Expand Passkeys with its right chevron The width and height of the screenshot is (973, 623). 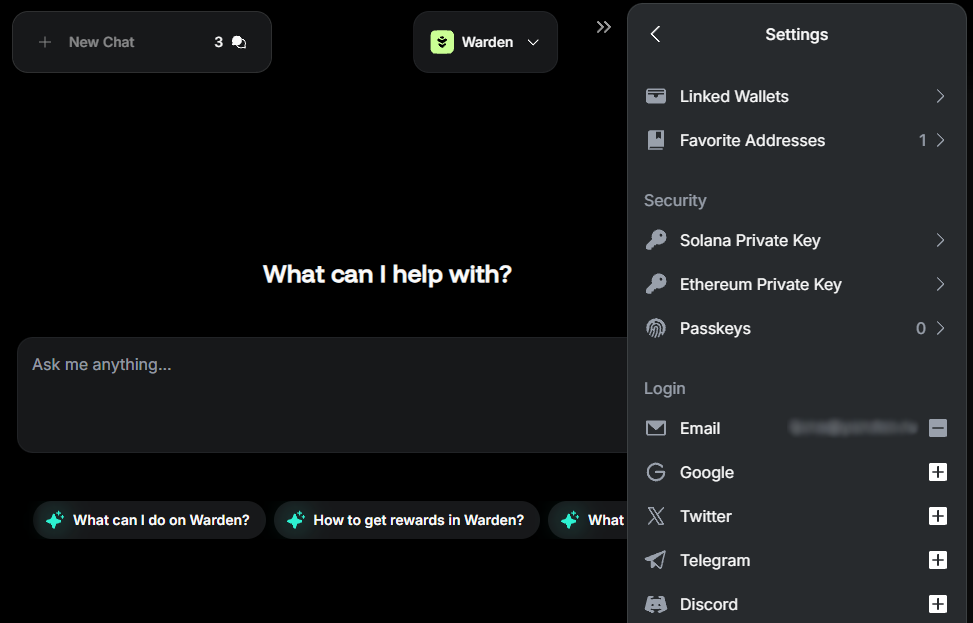[941, 328]
